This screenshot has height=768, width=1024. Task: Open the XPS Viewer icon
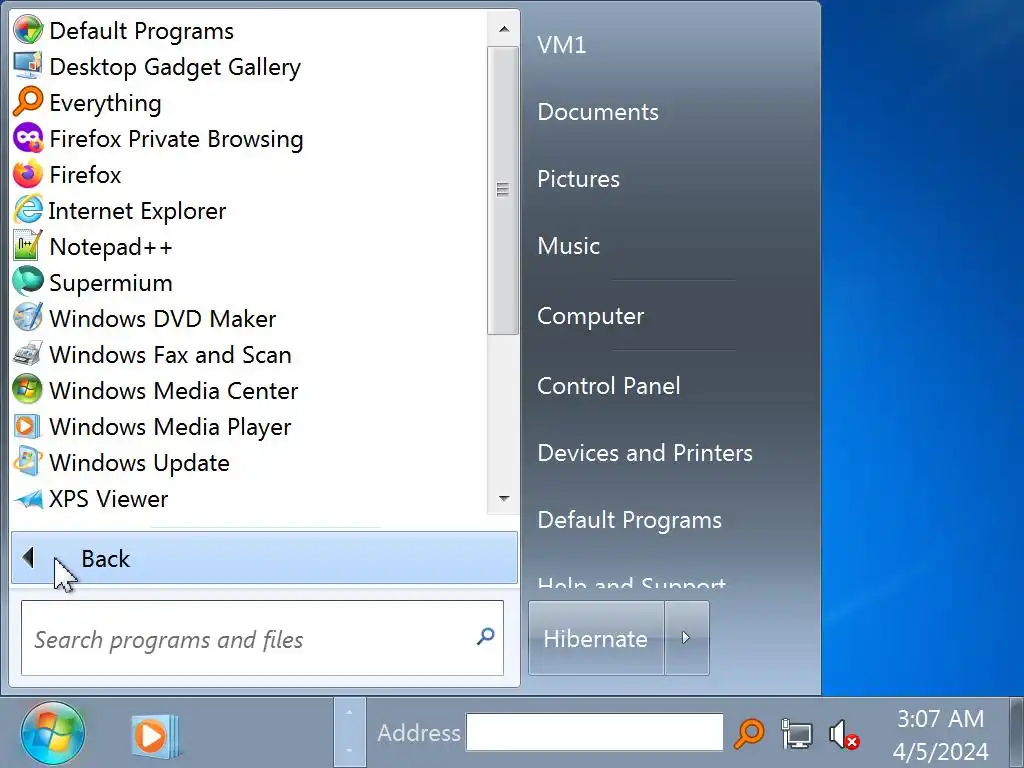coord(28,499)
